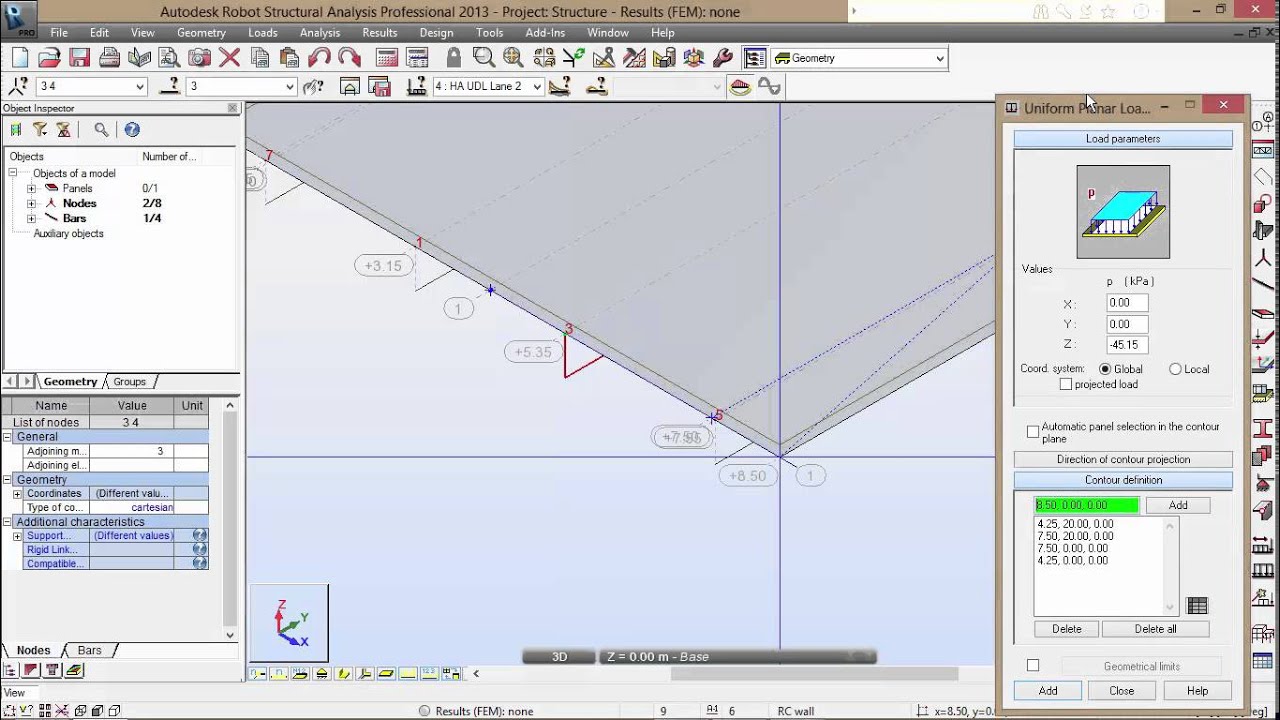Viewport: 1280px width, 720px height.
Task: Click the New project icon
Action: point(20,58)
